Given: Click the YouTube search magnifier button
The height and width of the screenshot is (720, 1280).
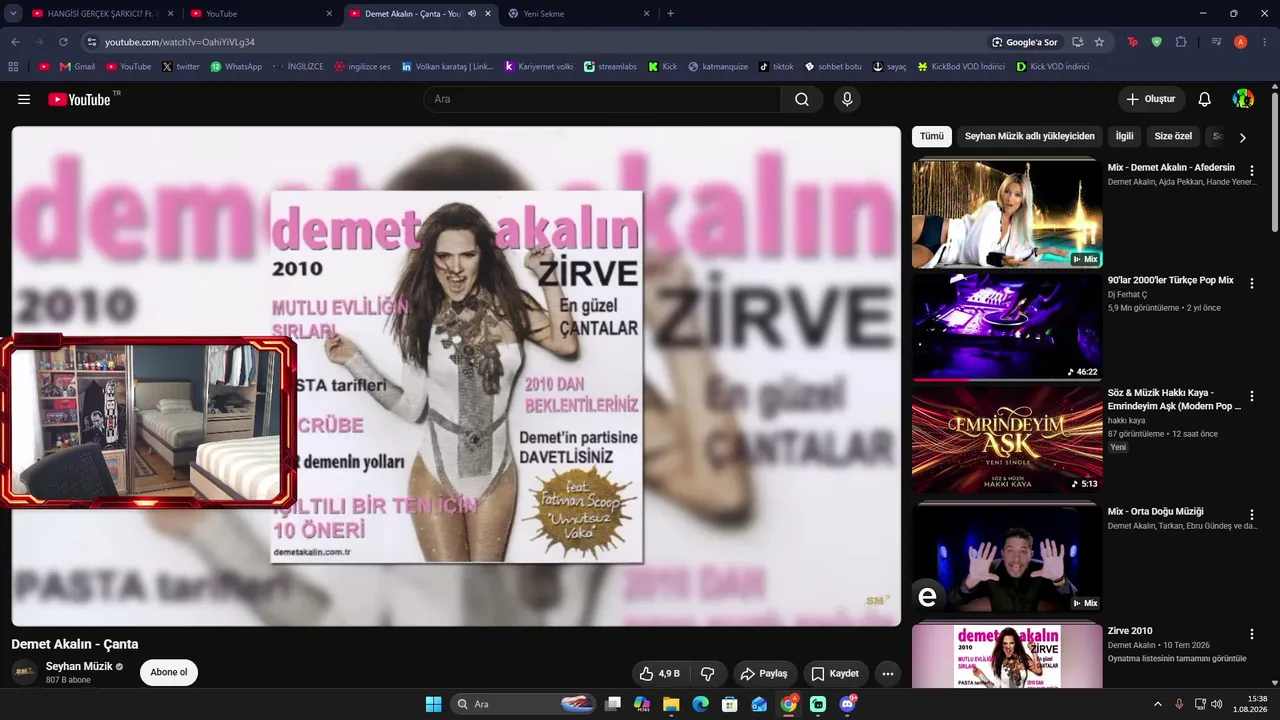Looking at the screenshot, I should 802,99.
